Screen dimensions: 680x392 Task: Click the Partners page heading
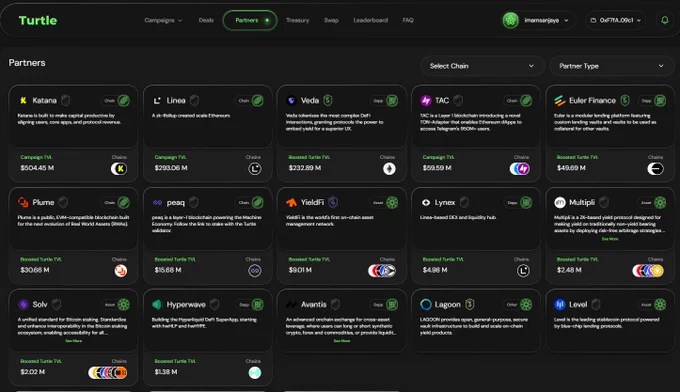tap(27, 63)
